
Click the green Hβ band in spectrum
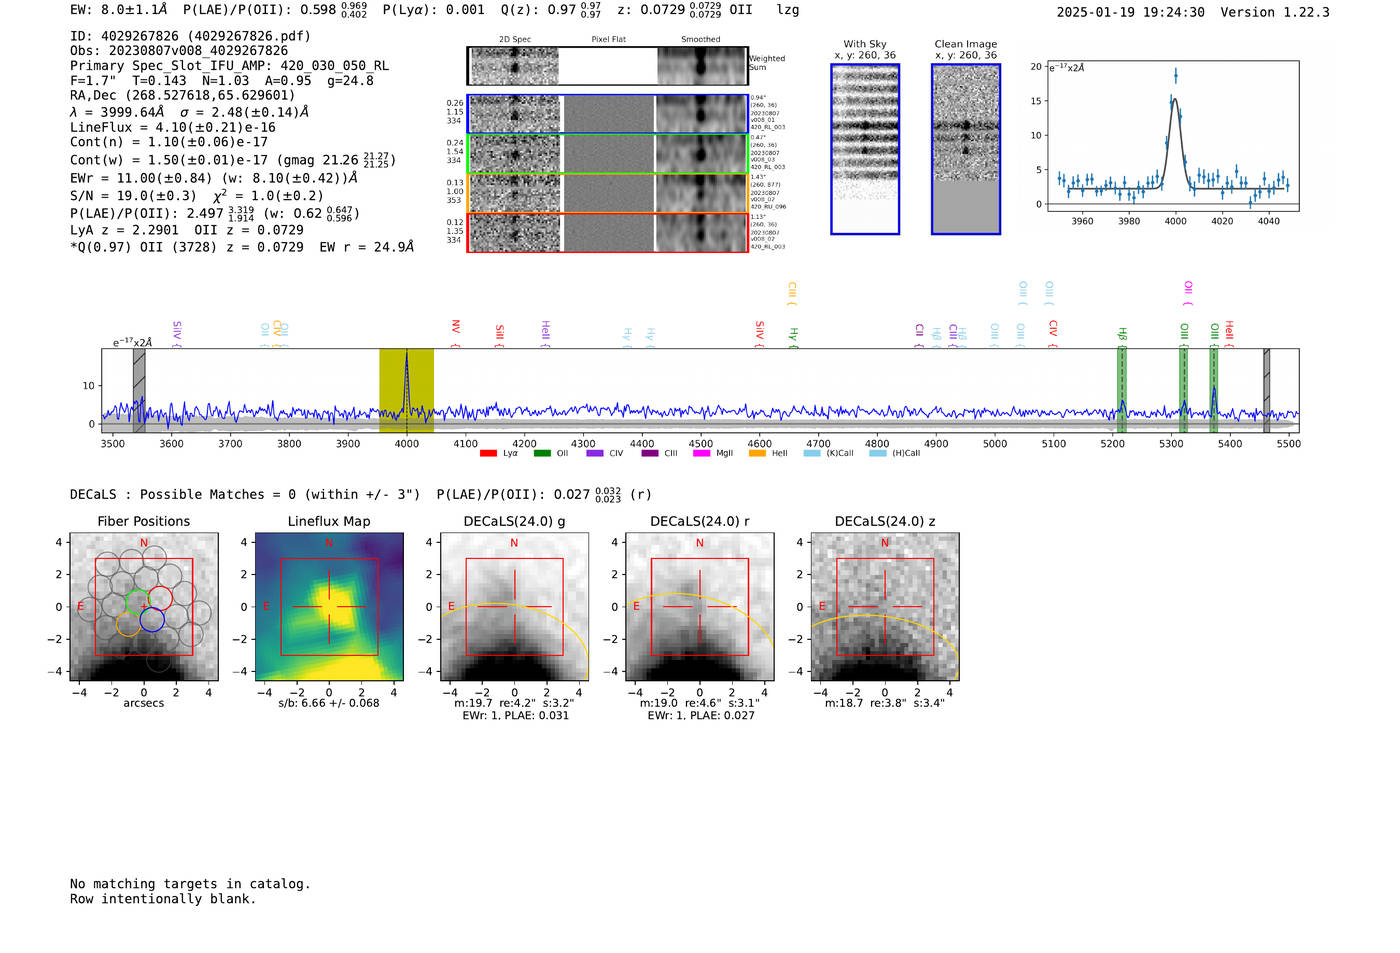1122,390
